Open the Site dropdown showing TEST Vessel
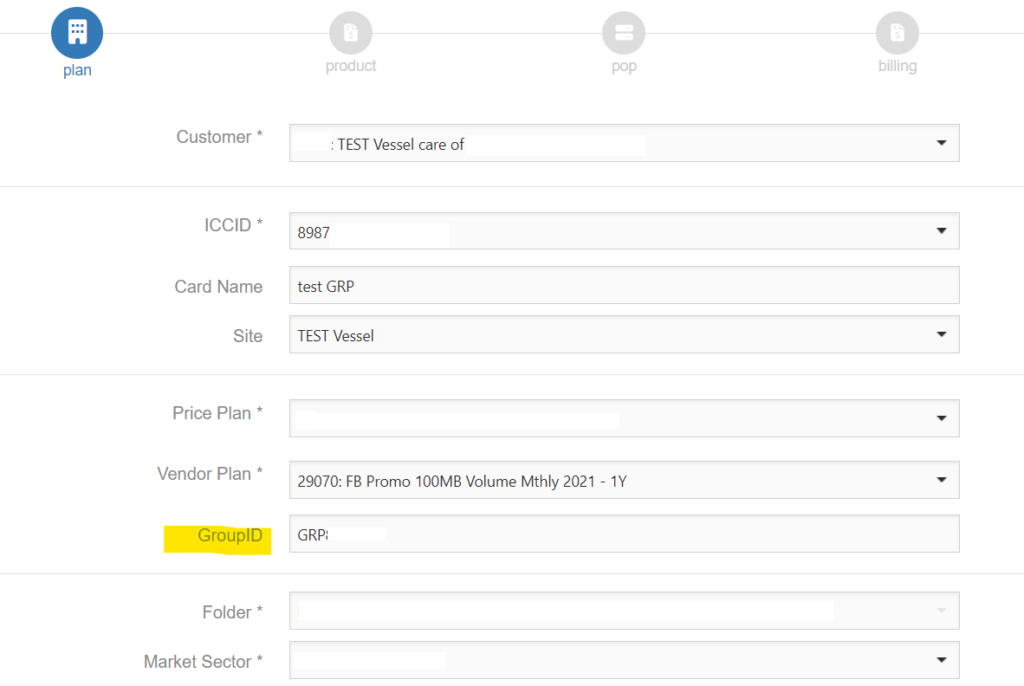The width and height of the screenshot is (1024, 686). click(940, 335)
